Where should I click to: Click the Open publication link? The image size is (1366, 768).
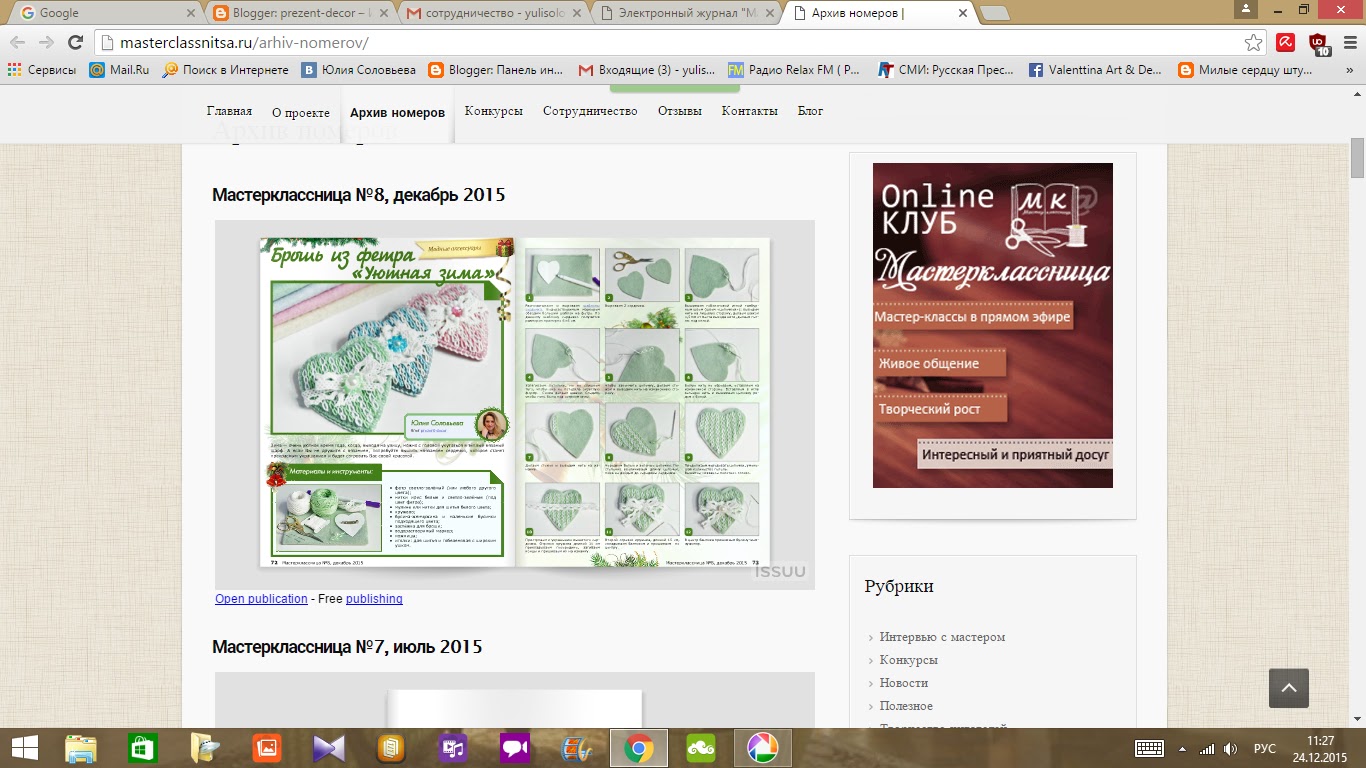(x=261, y=599)
